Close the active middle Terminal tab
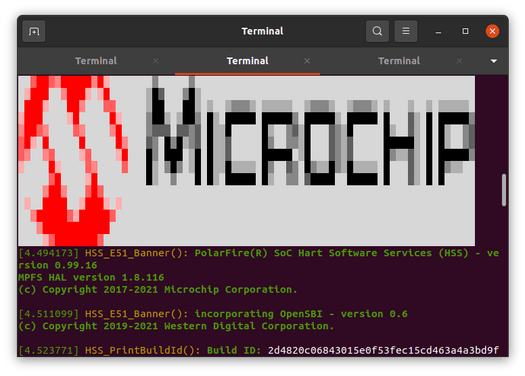Image resolution: width=525 pixels, height=376 pixels. point(307,61)
